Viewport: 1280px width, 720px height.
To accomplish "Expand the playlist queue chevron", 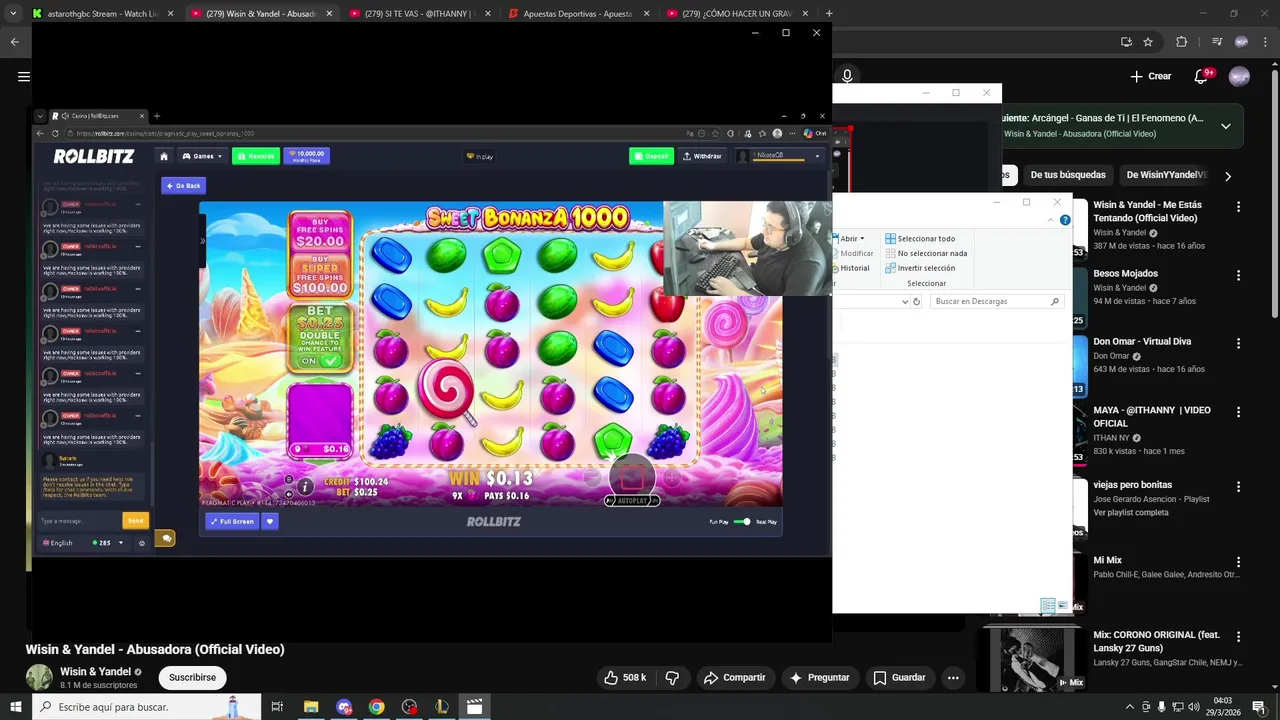I will [1226, 126].
